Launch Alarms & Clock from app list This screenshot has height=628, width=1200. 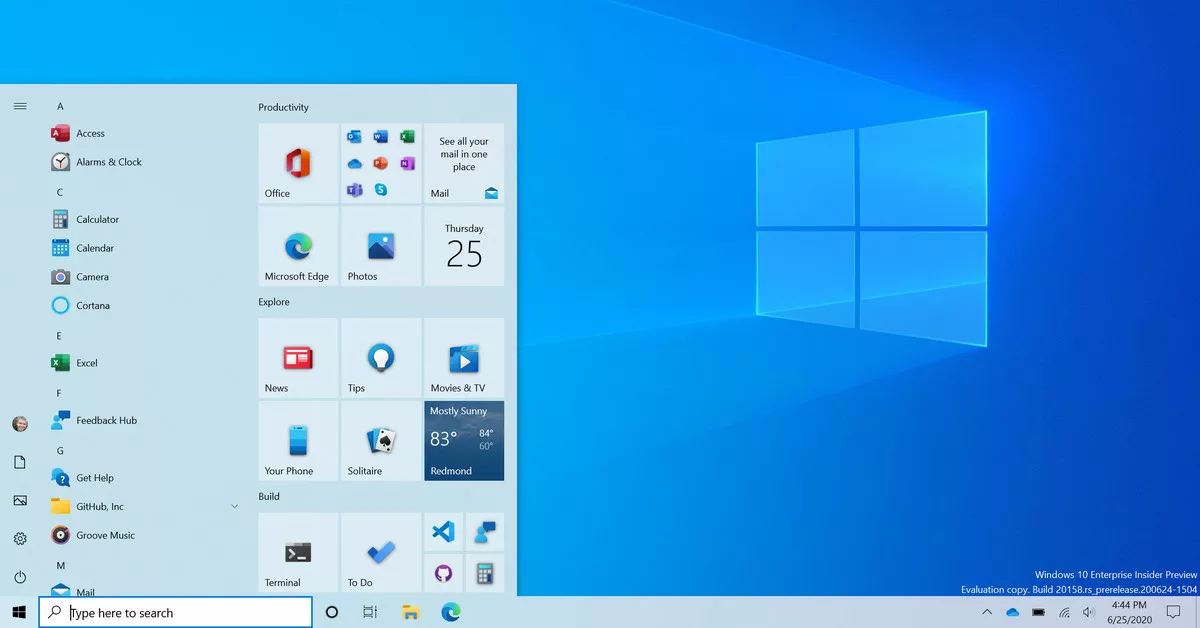145,162
